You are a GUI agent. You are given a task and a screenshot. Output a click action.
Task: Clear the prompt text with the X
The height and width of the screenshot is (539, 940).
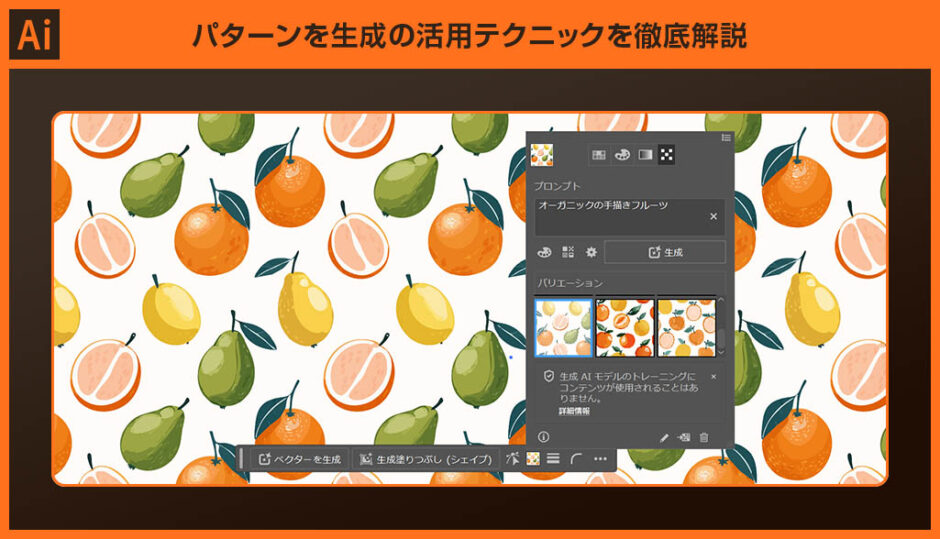point(713,216)
